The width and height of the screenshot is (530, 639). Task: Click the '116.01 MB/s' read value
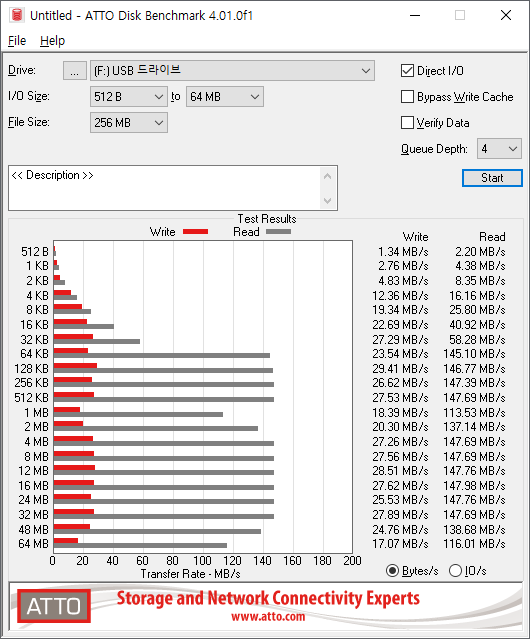[x=474, y=544]
